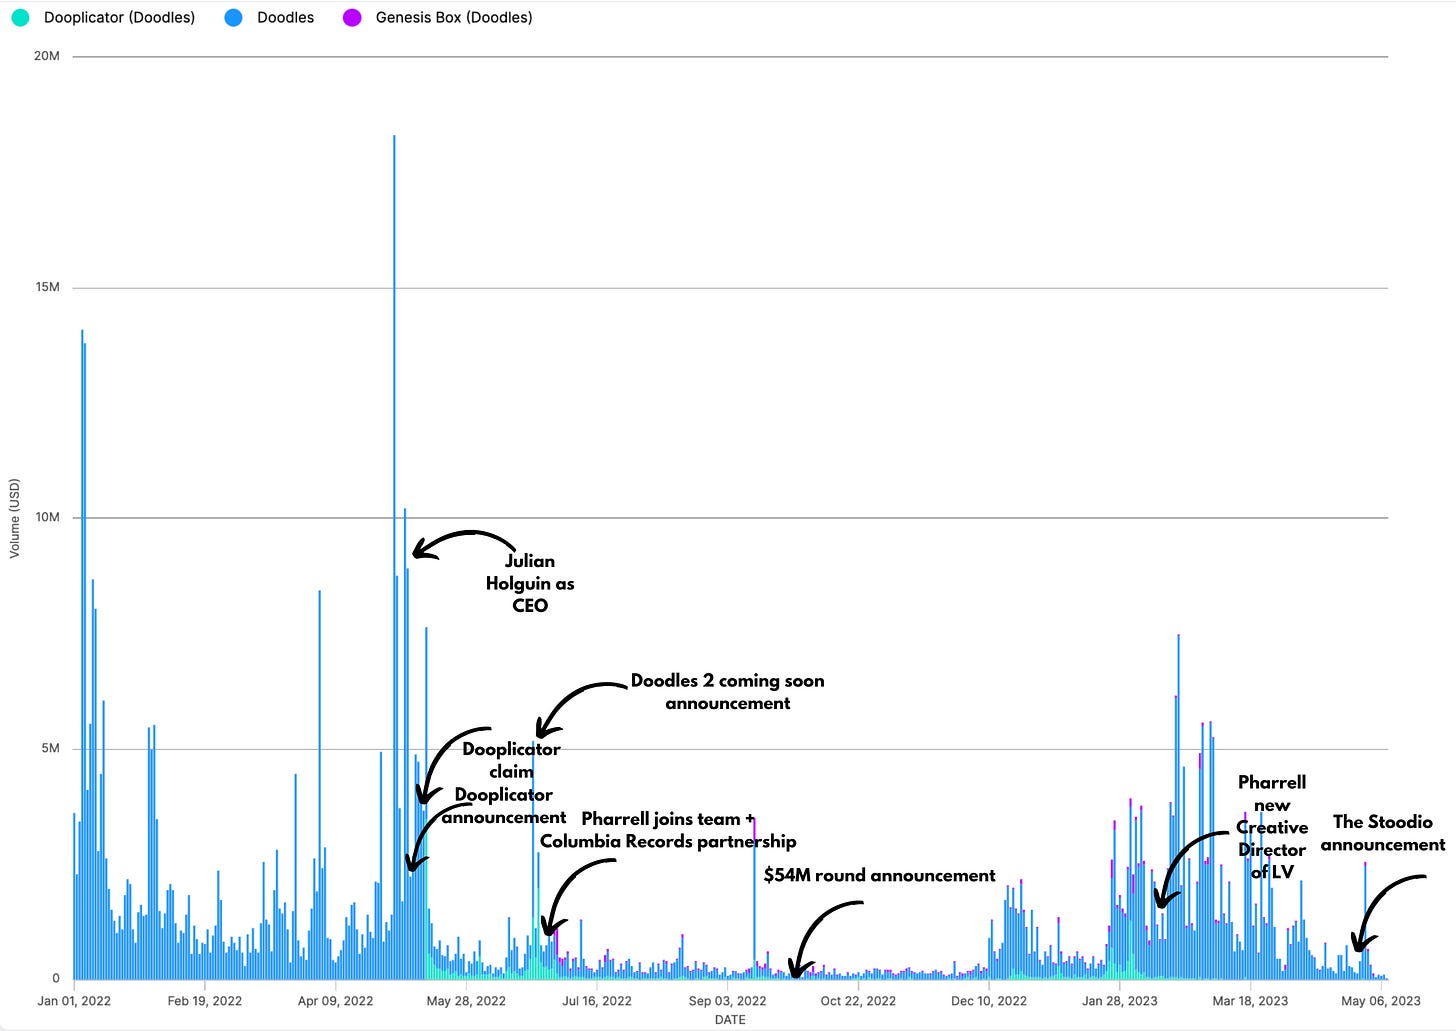Click the 0 y-axis label
The width and height of the screenshot is (1456, 1031).
(56, 978)
